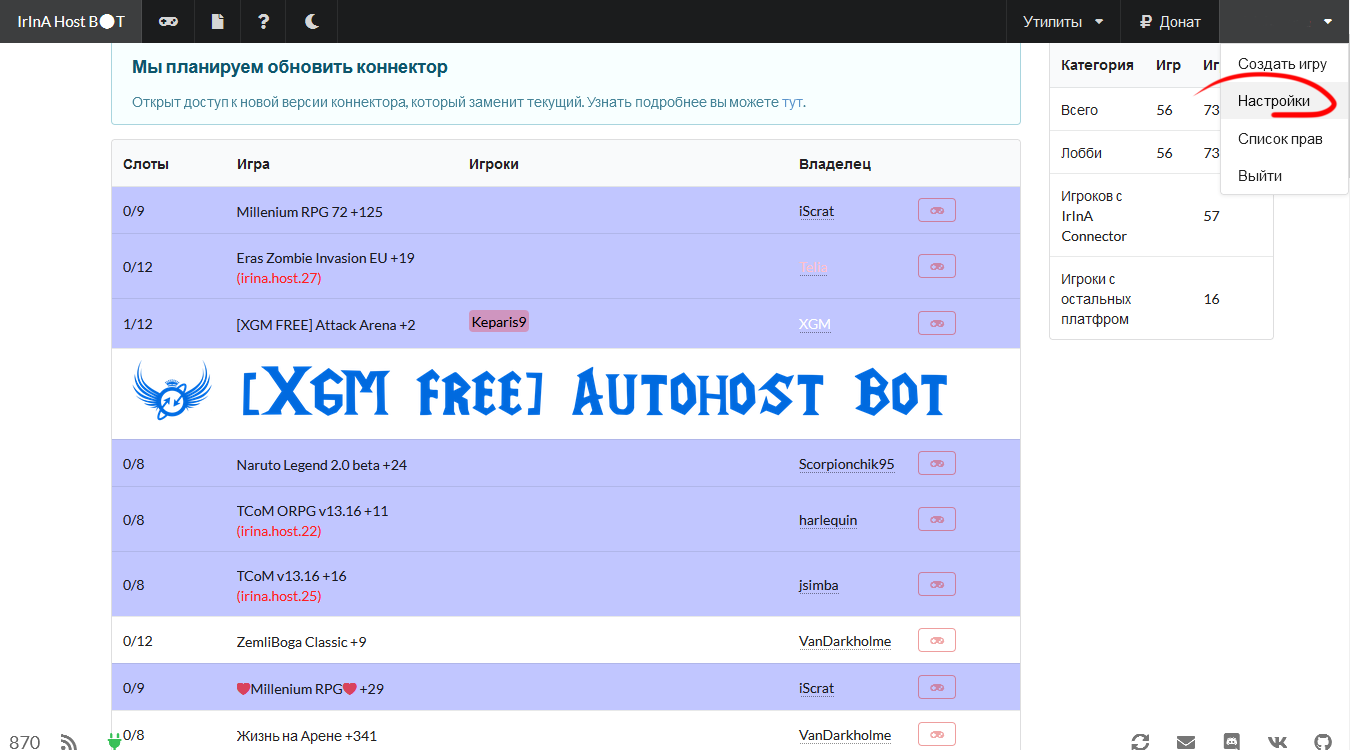The width and height of the screenshot is (1350, 750).
Task: Follow the "тут" link in the connector notice
Action: pos(792,102)
